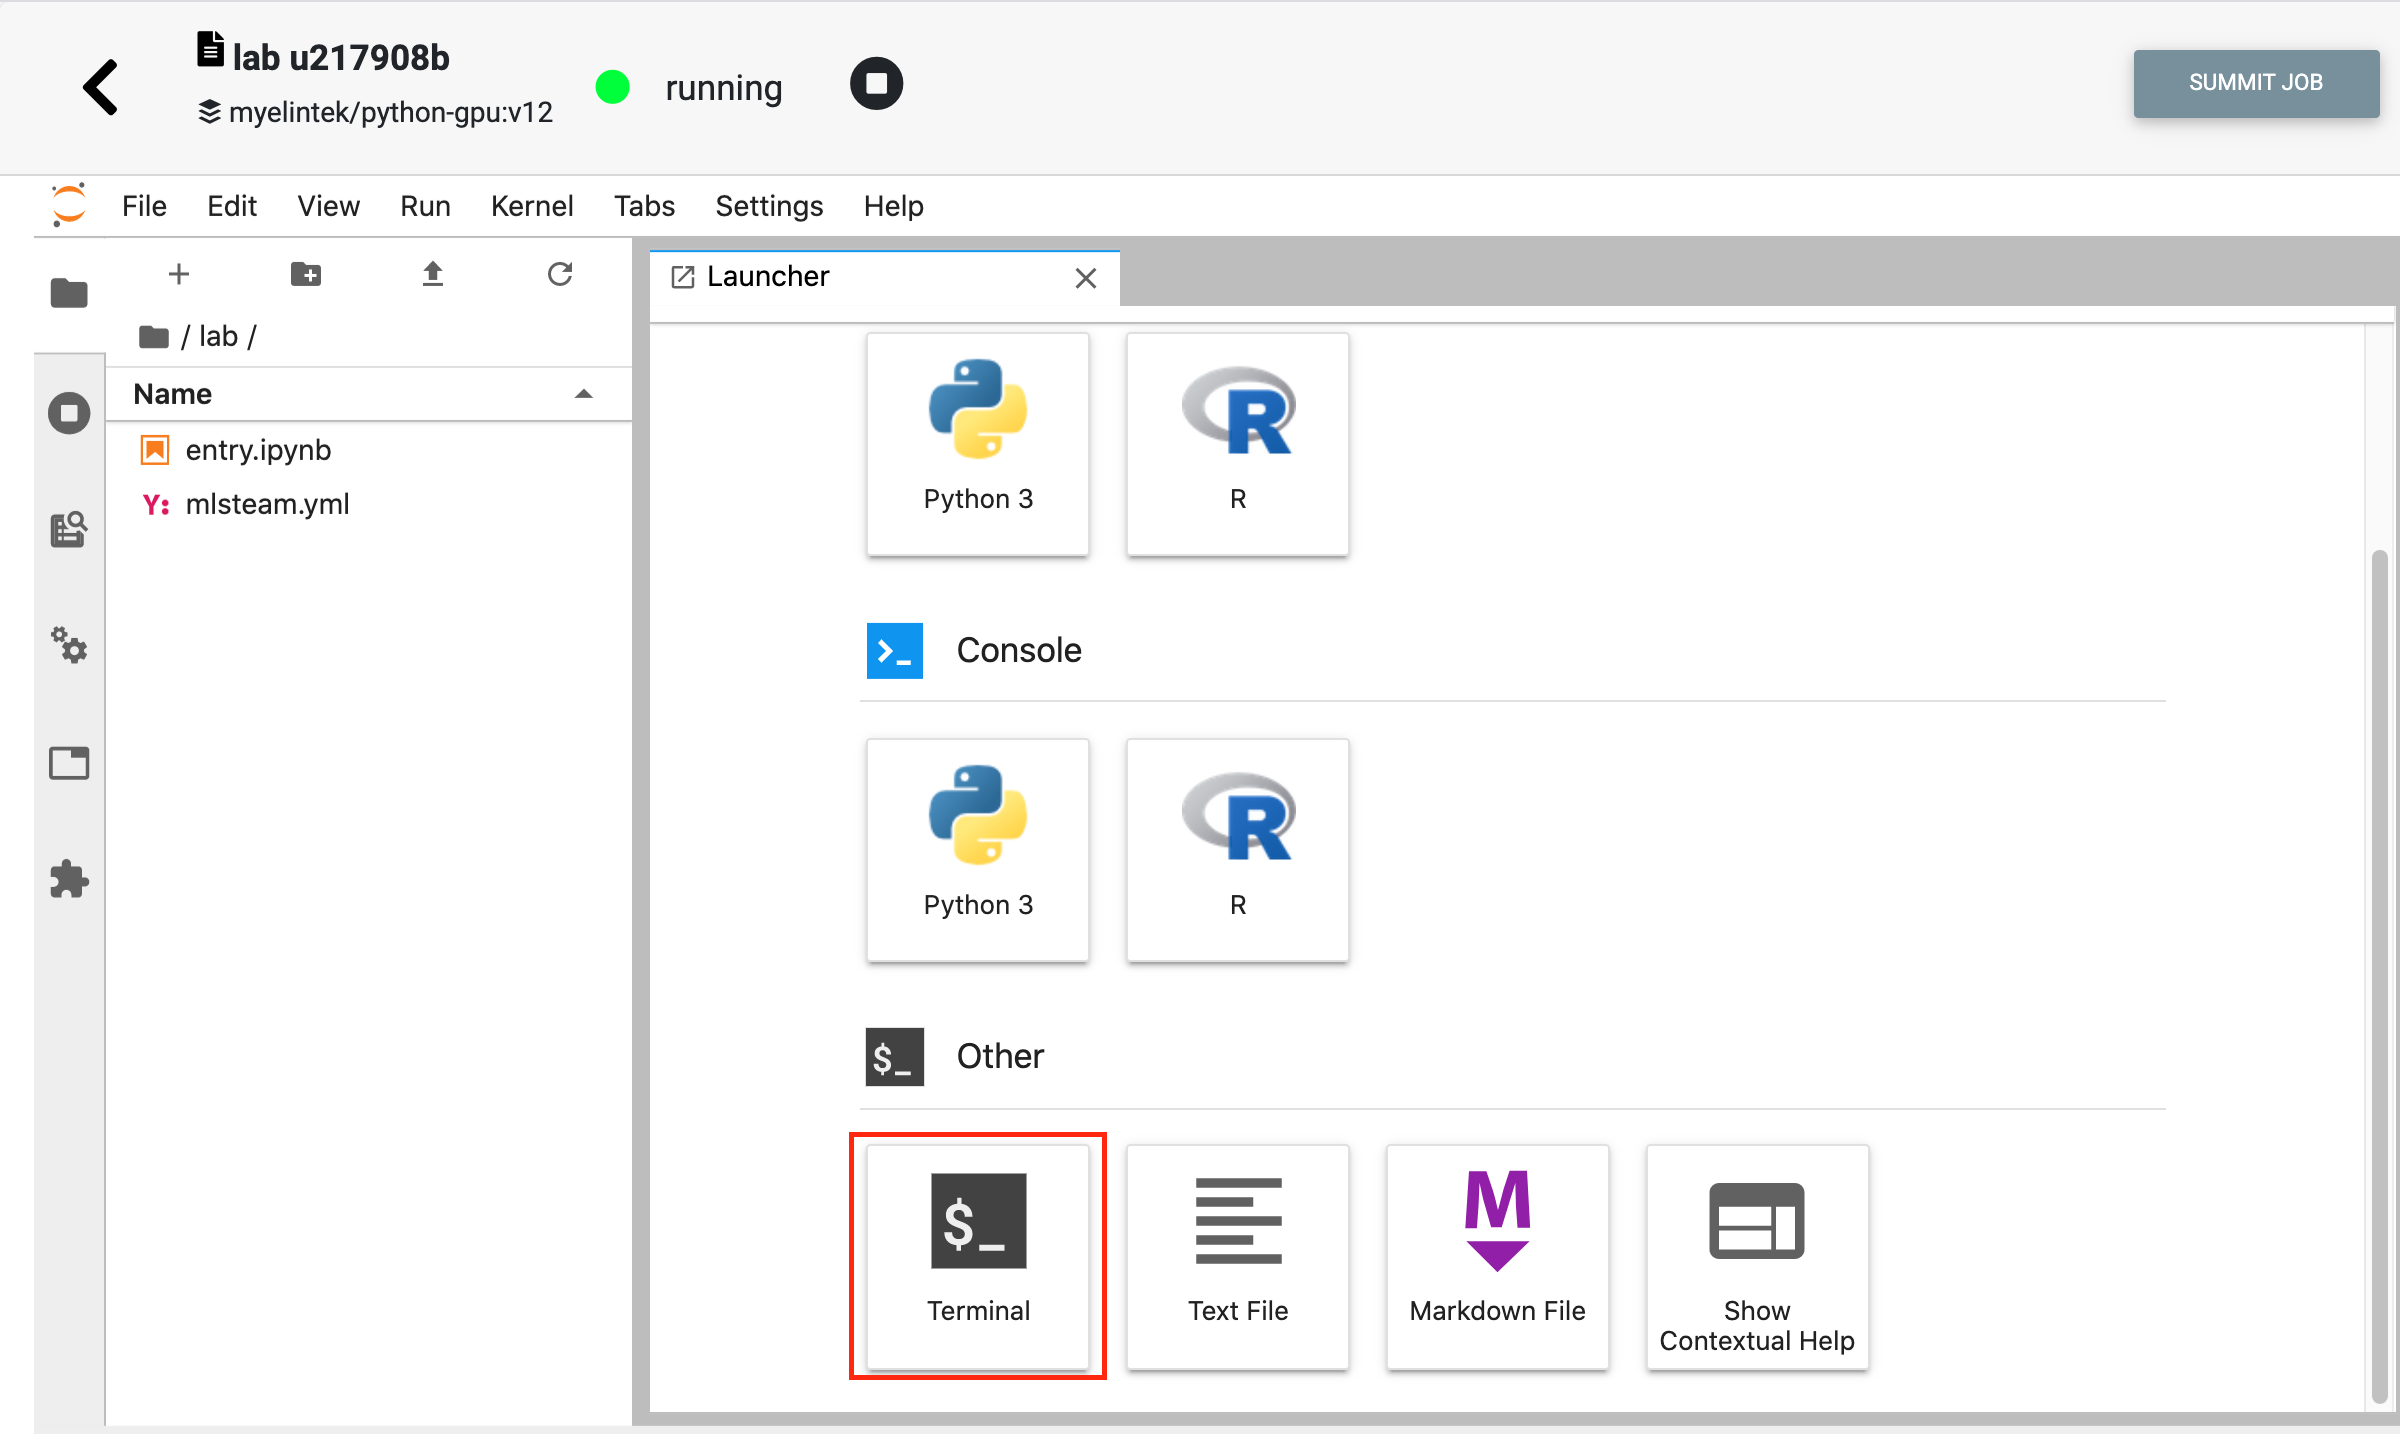This screenshot has height=1434, width=2400.
Task: Open the Help menu
Action: (893, 206)
